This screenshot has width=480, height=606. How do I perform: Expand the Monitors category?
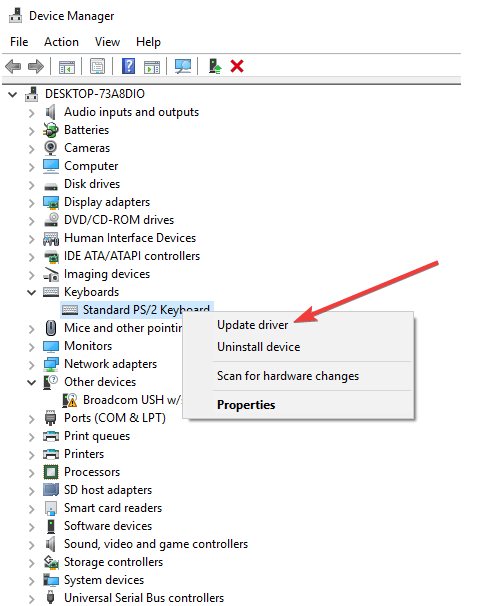coord(32,347)
